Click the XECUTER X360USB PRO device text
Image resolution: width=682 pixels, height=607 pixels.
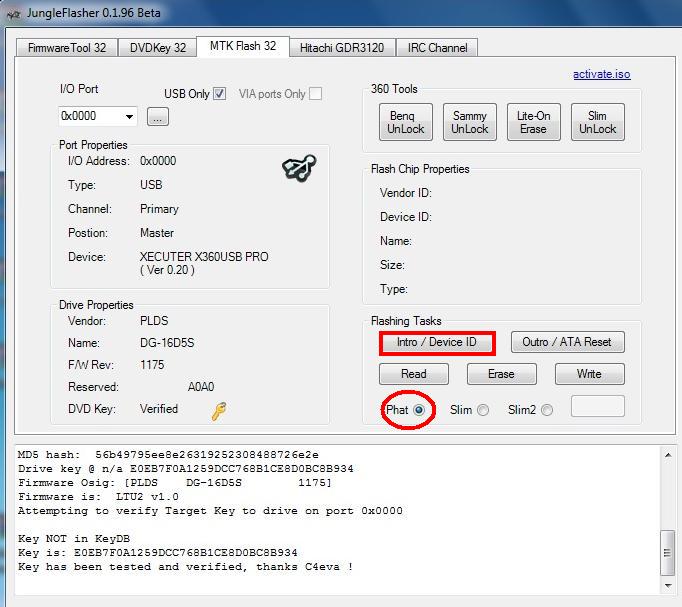(x=204, y=263)
